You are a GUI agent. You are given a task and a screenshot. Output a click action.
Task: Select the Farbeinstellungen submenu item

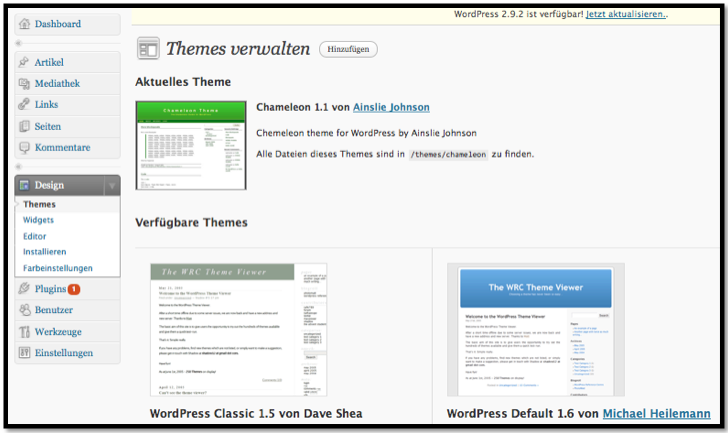(x=58, y=268)
